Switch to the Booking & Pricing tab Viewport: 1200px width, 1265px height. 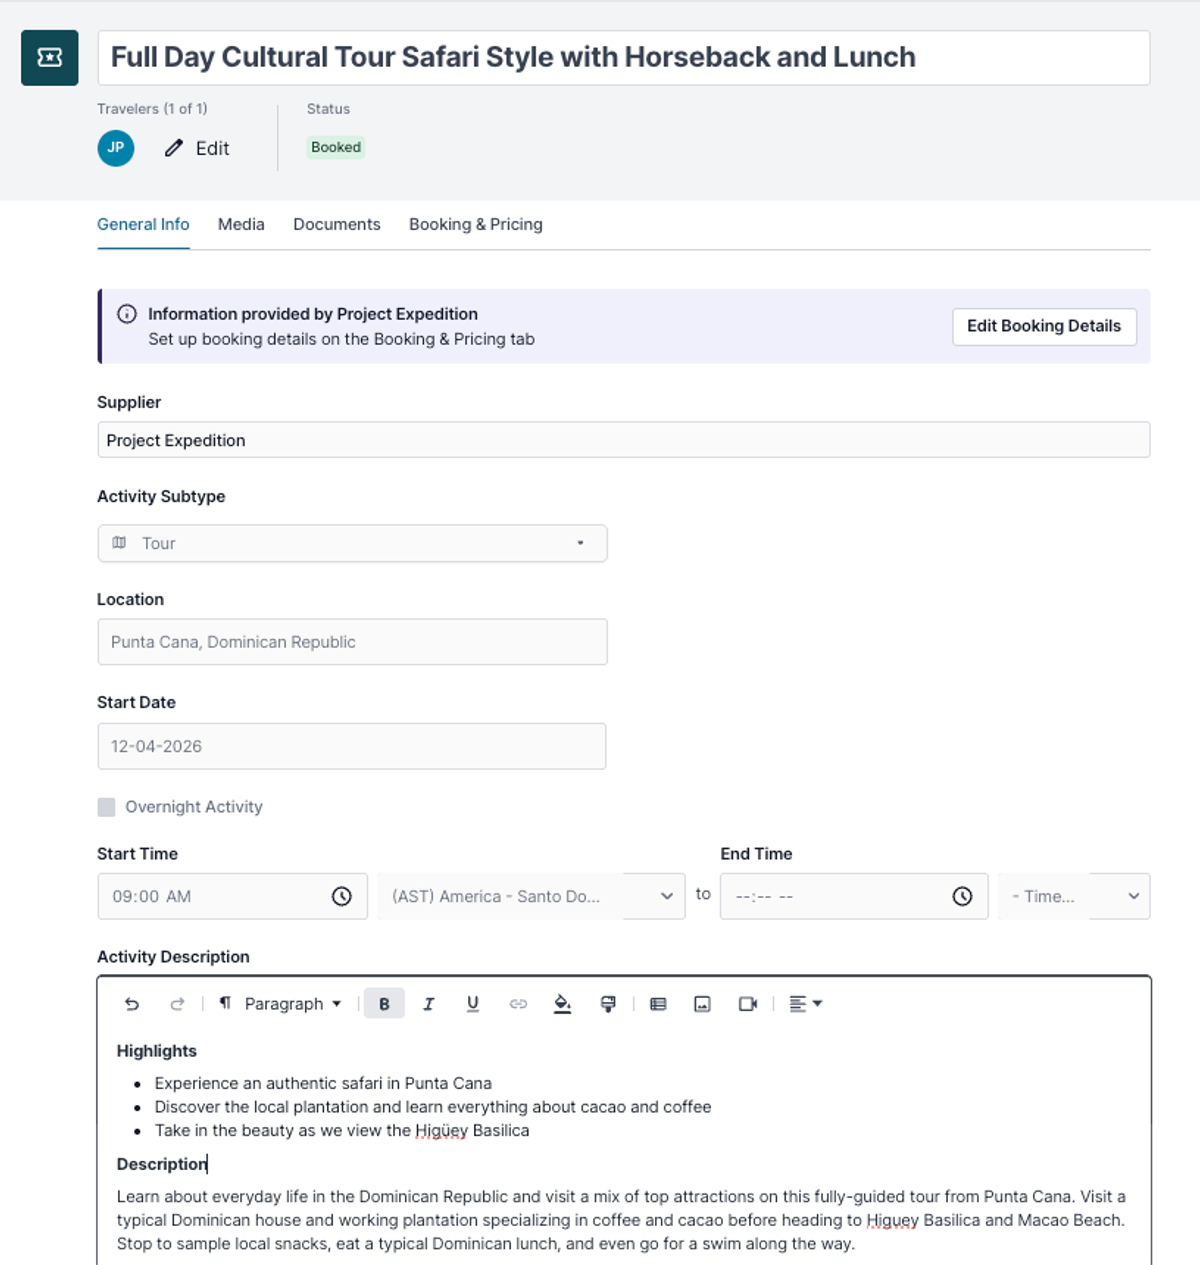click(476, 225)
